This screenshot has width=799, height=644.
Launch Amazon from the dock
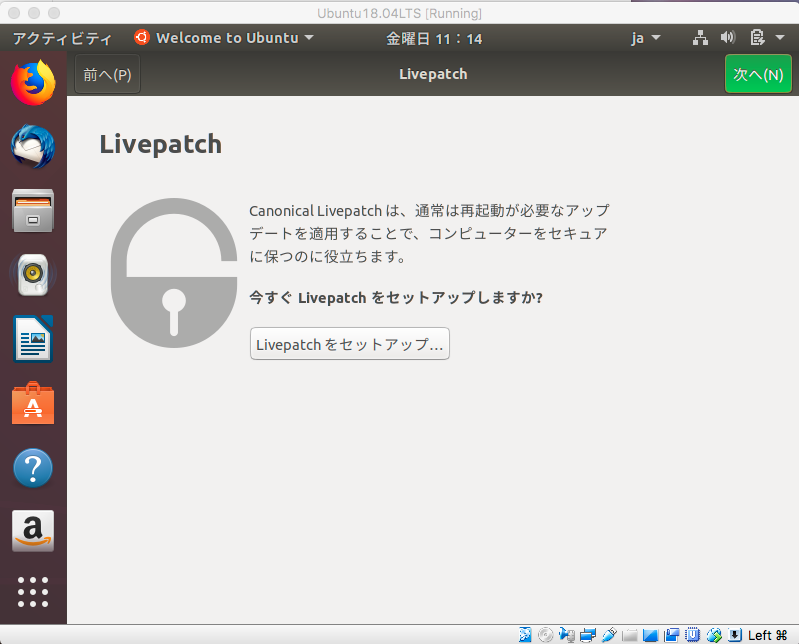coord(33,531)
